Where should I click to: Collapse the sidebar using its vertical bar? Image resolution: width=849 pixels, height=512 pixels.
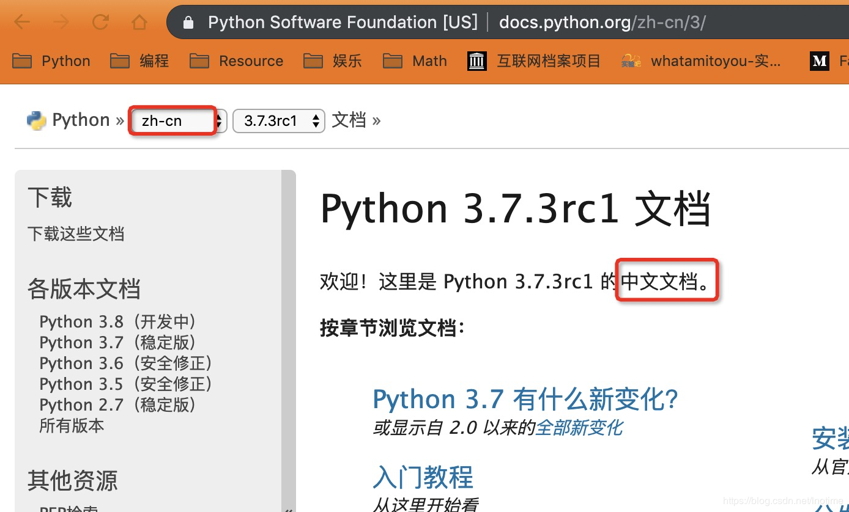[289, 341]
